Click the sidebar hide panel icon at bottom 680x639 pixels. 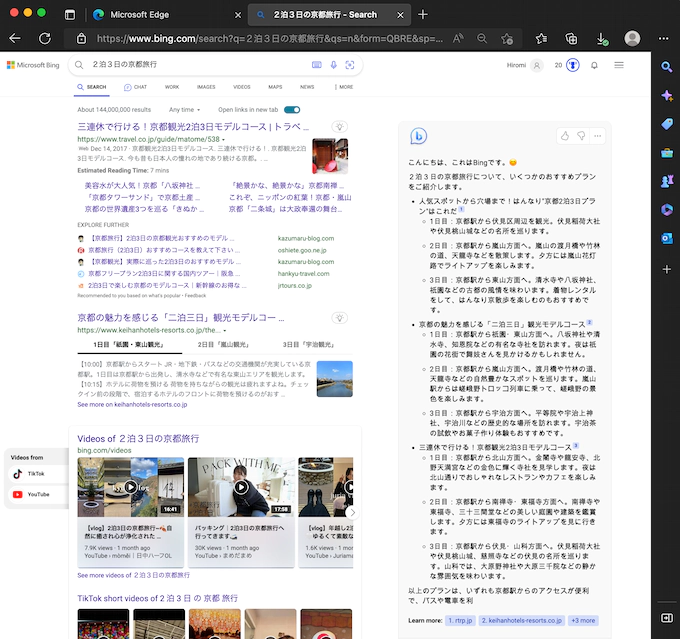coord(667,618)
